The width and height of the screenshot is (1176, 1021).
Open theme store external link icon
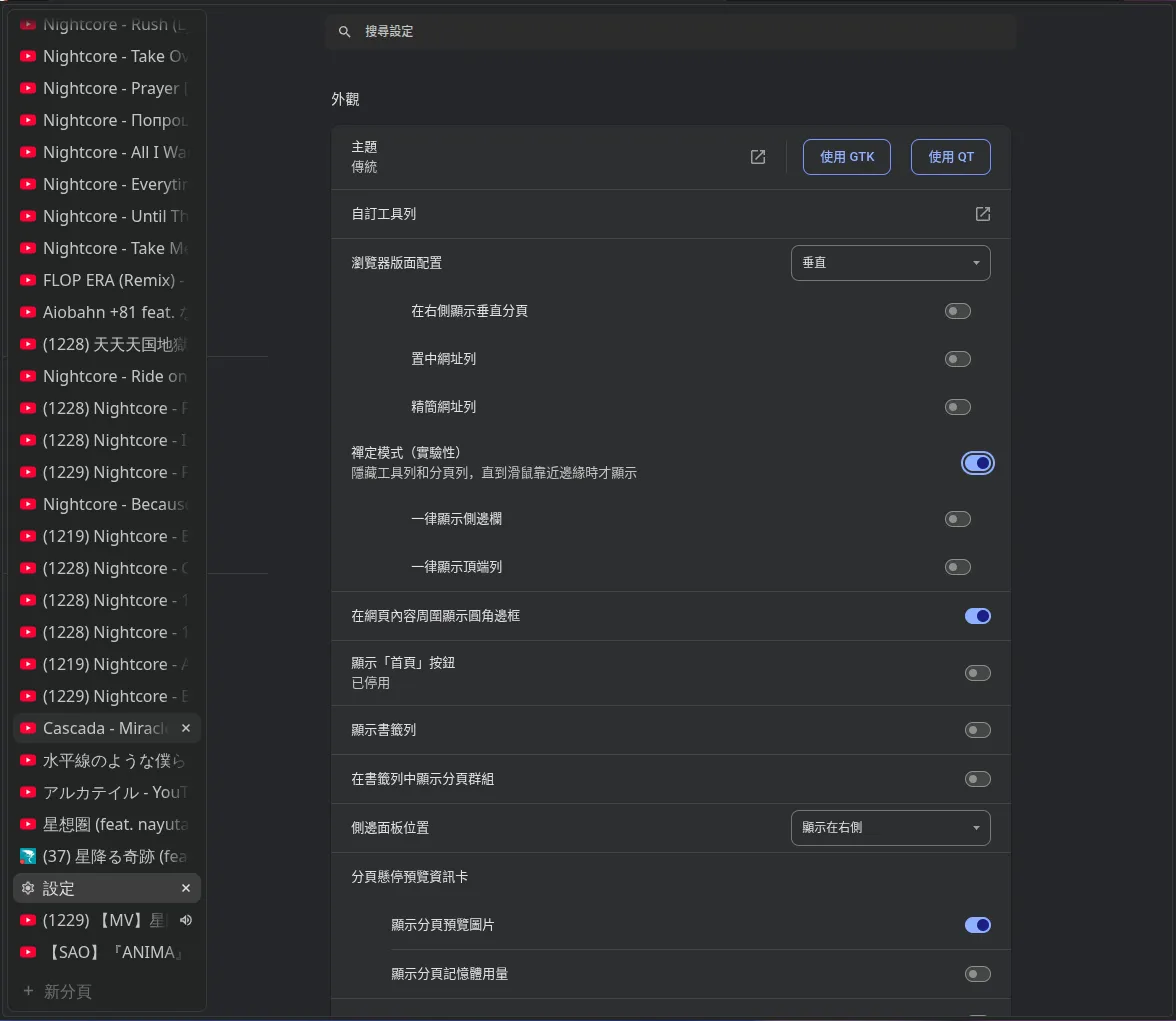pyautogui.click(x=758, y=157)
